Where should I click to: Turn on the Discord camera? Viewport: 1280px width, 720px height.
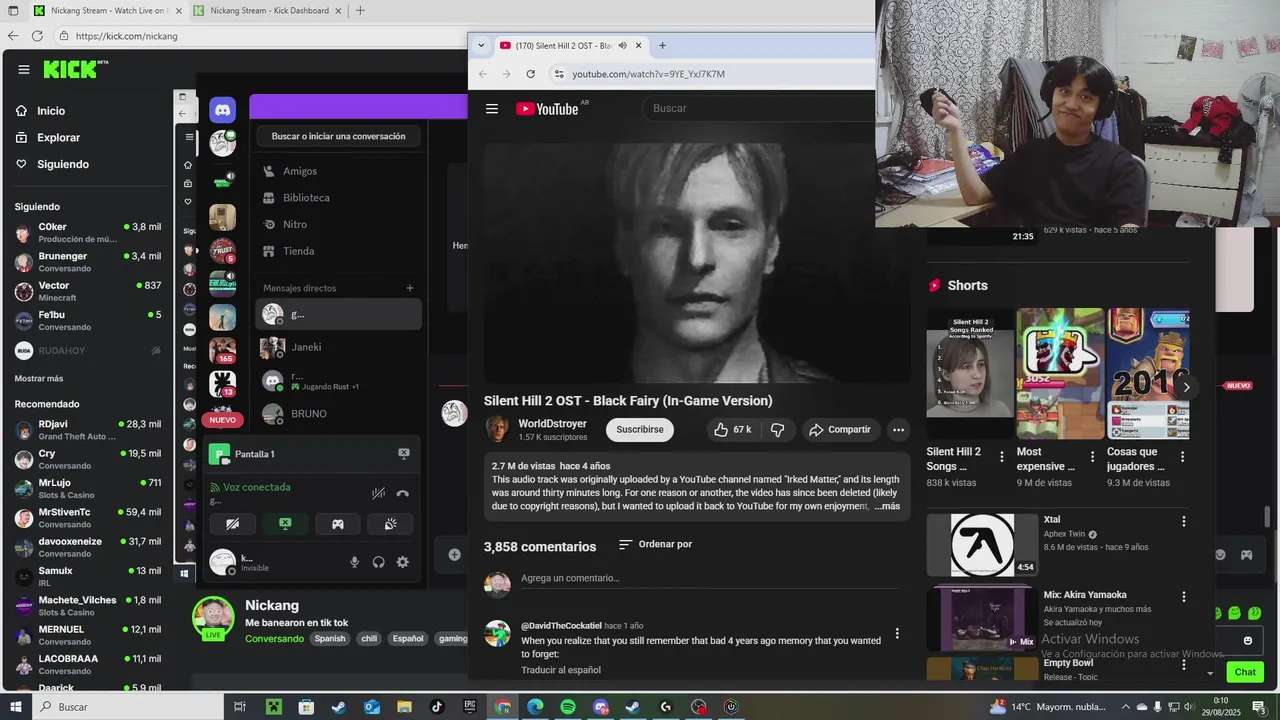click(232, 524)
